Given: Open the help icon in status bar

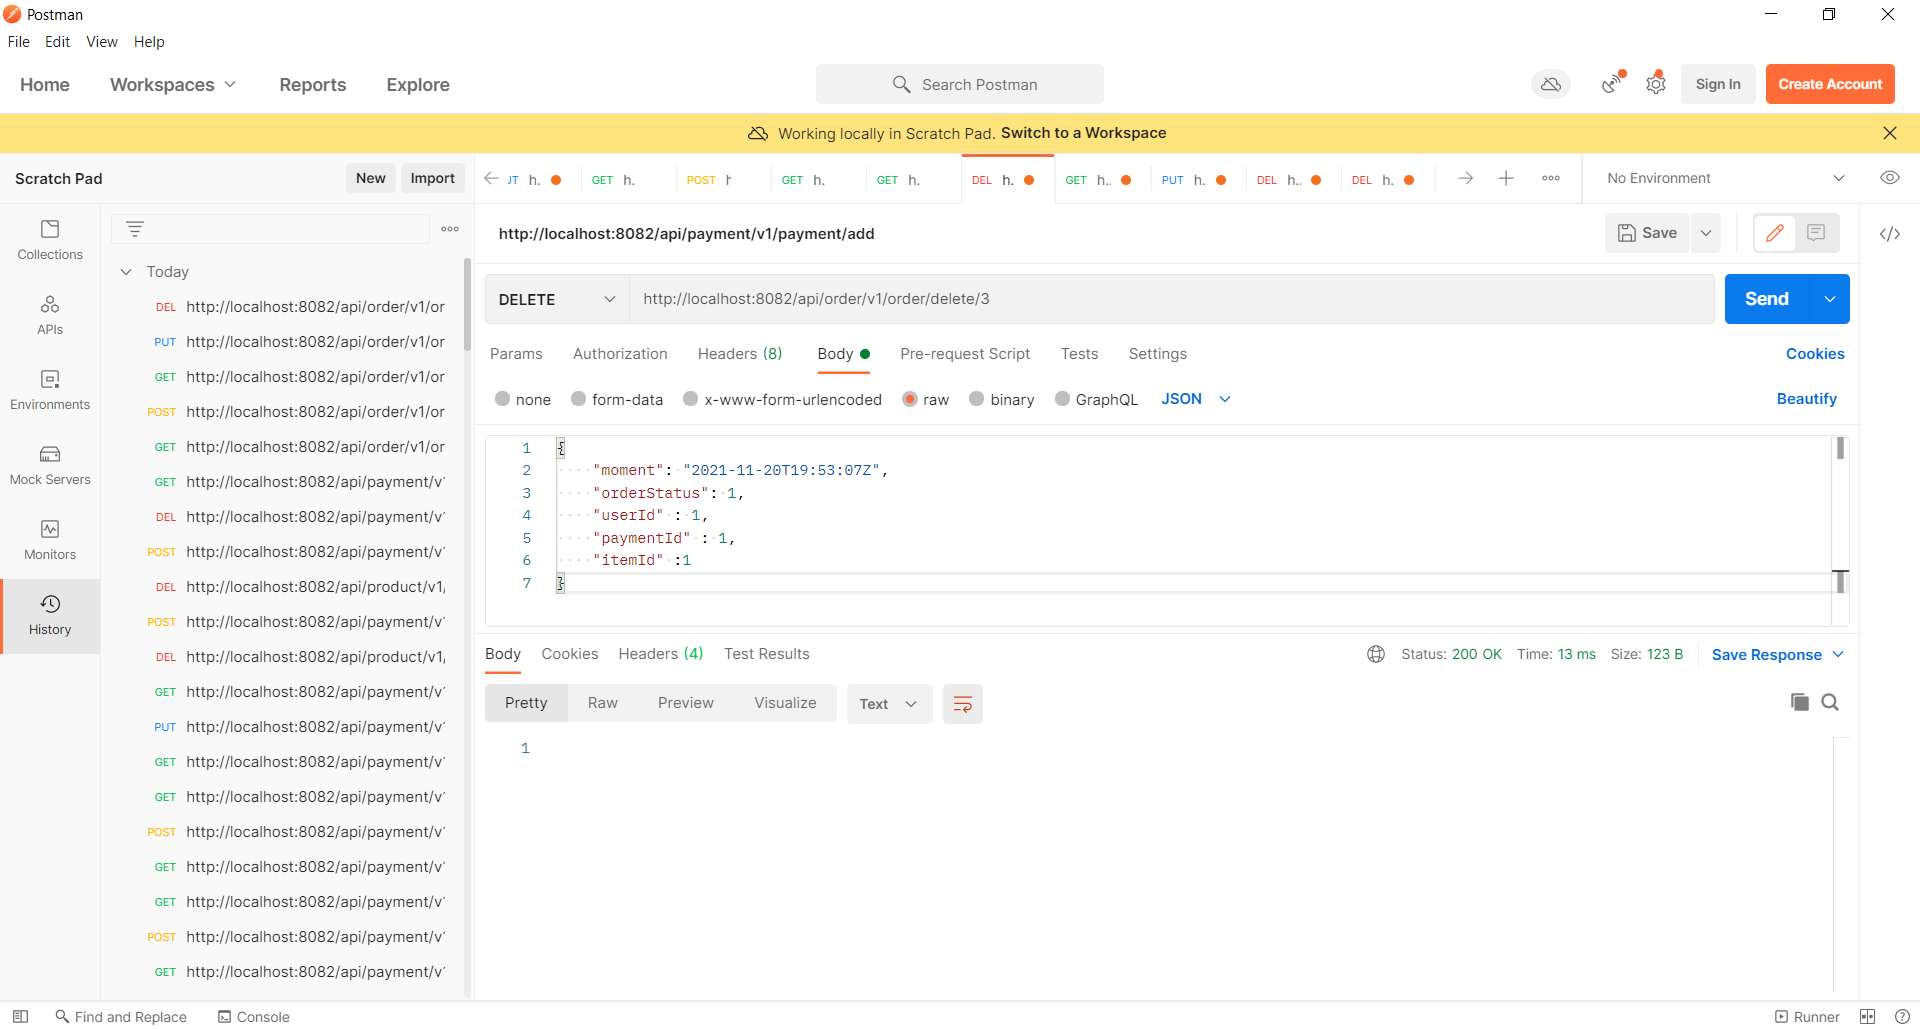Looking at the screenshot, I should coord(1902,1016).
